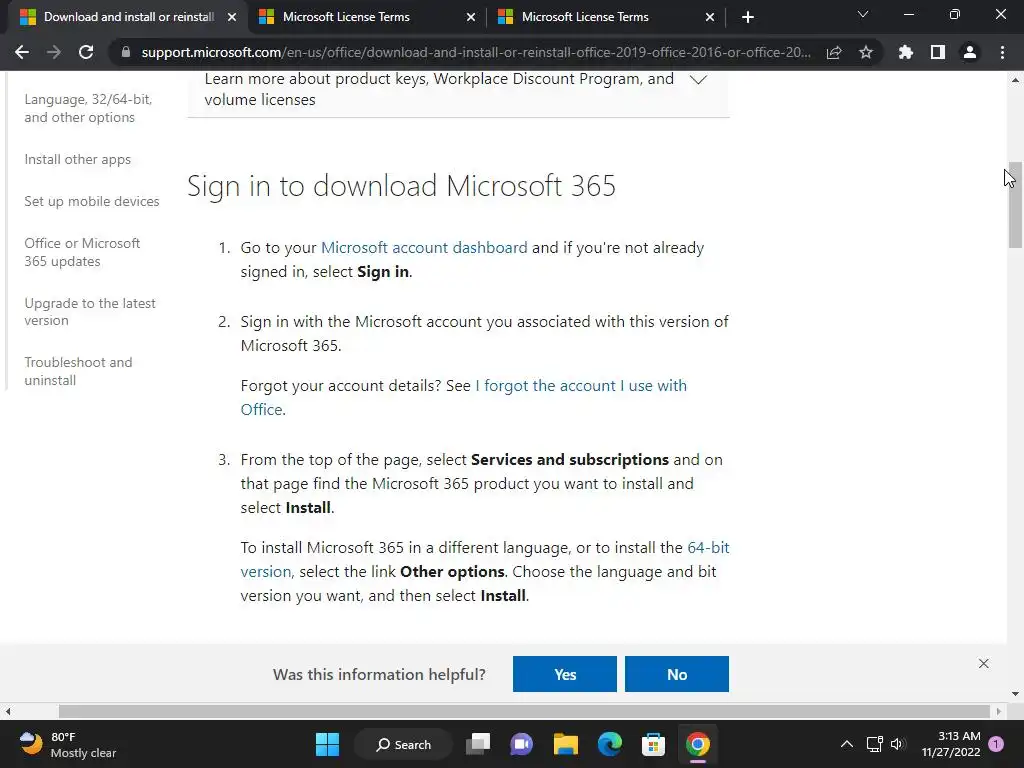The width and height of the screenshot is (1024, 768).
Task: Open the clock and date panel
Action: point(951,744)
